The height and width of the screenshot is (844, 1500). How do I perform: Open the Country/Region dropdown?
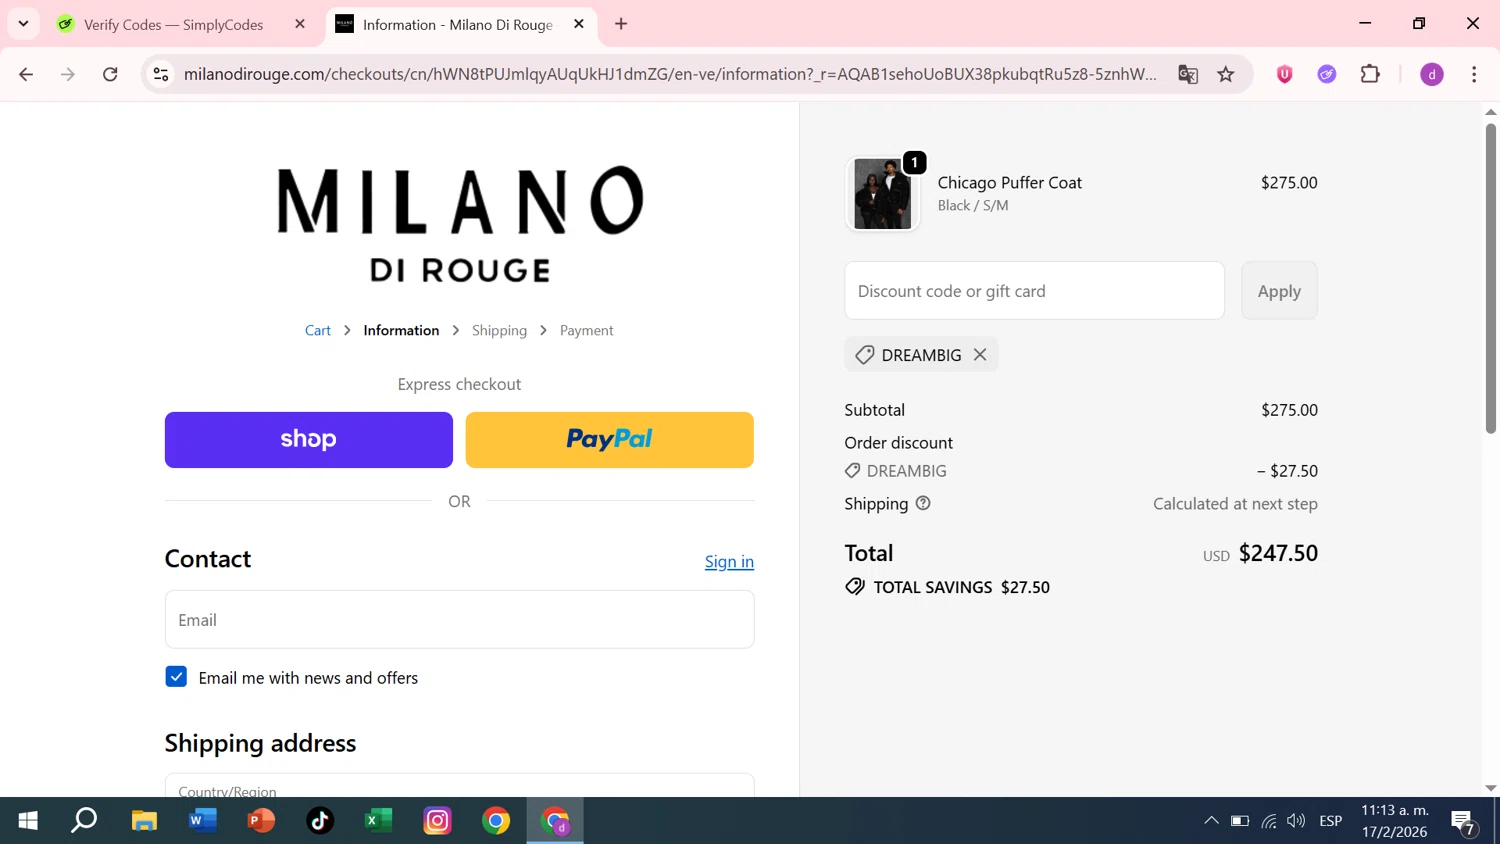pos(459,785)
